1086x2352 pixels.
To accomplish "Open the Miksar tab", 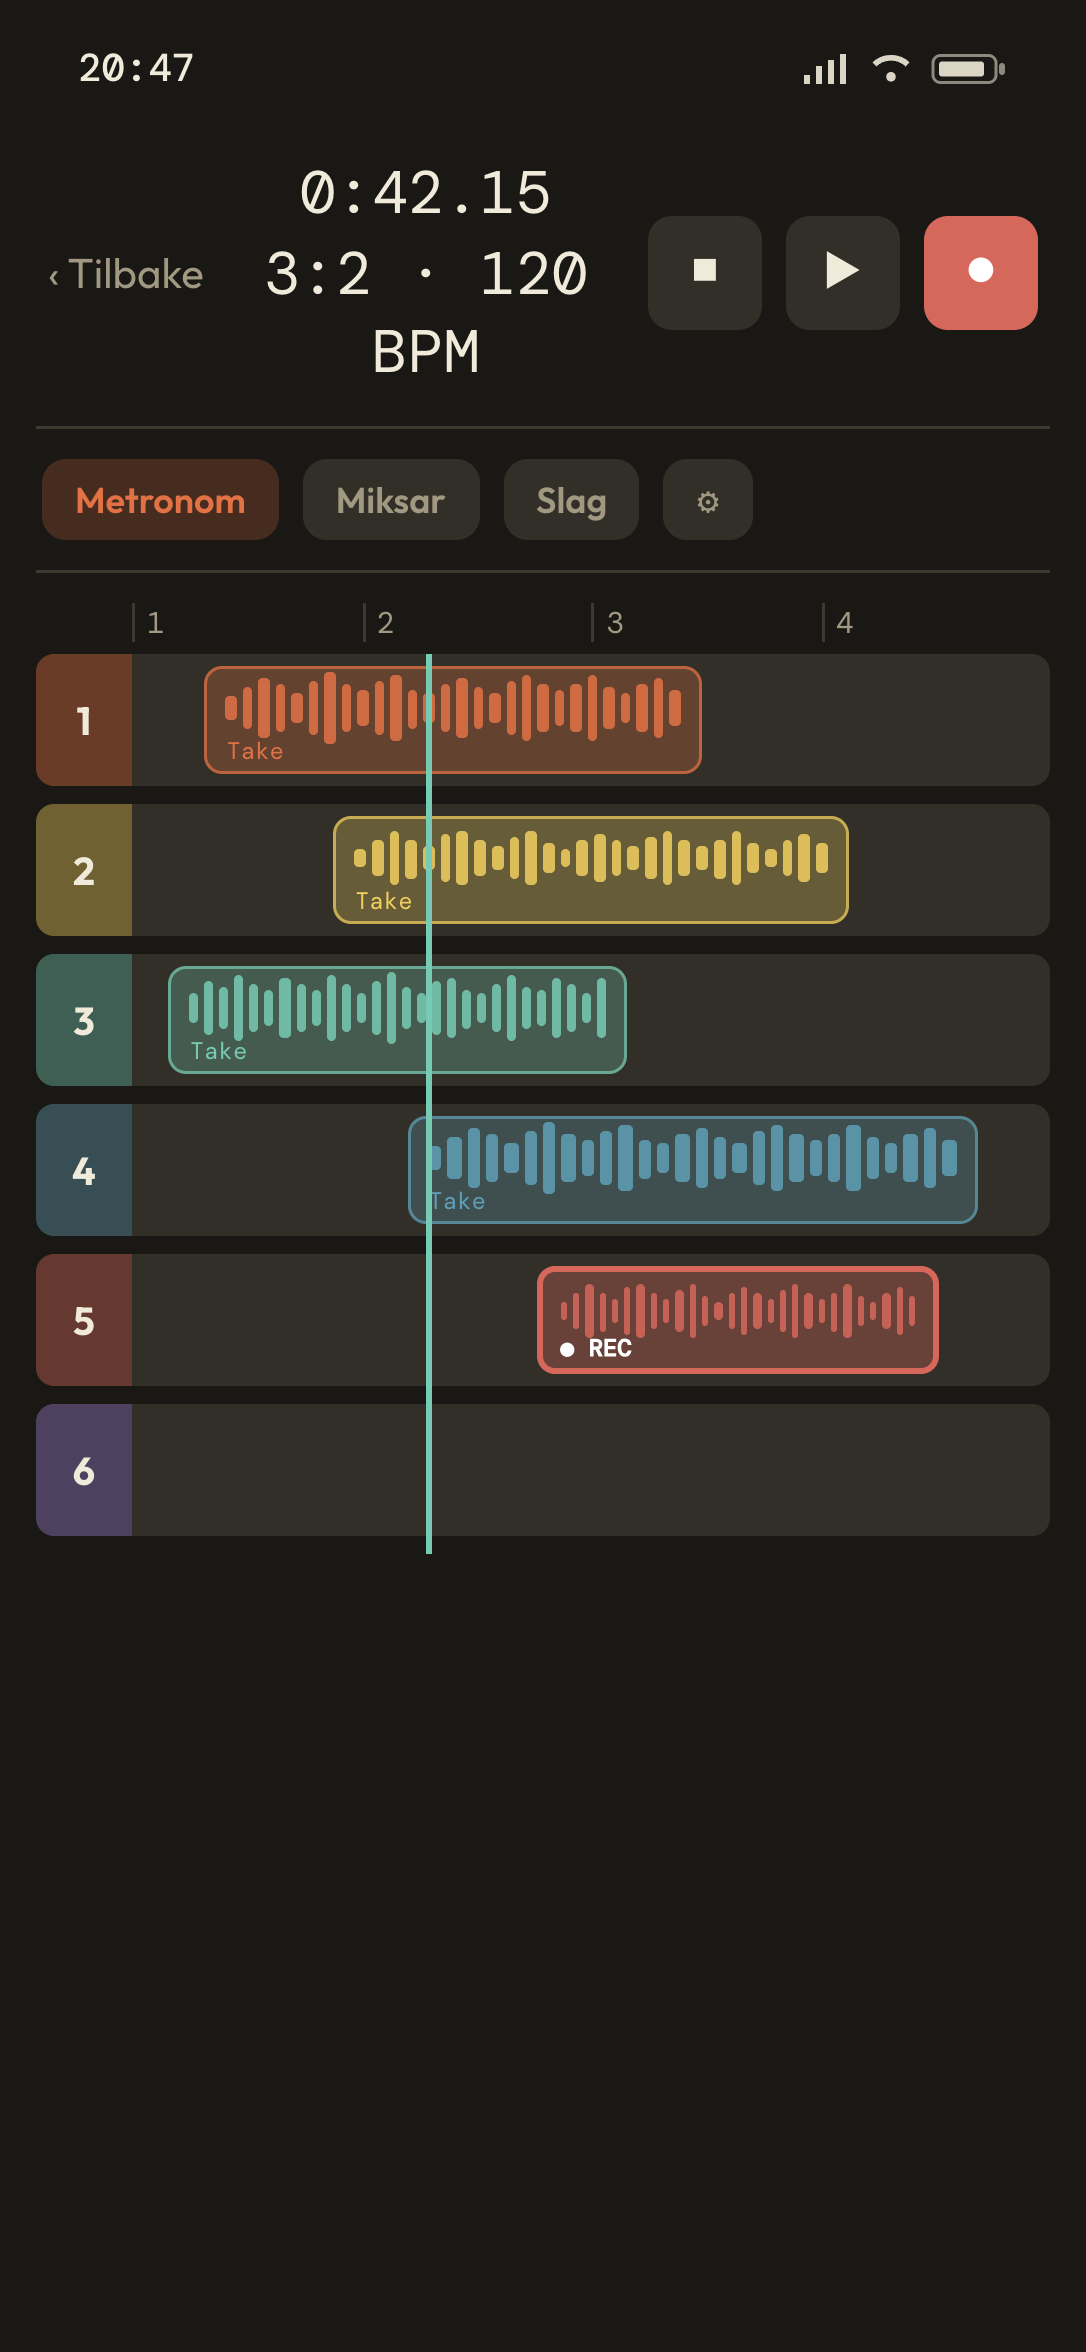I will (391, 500).
